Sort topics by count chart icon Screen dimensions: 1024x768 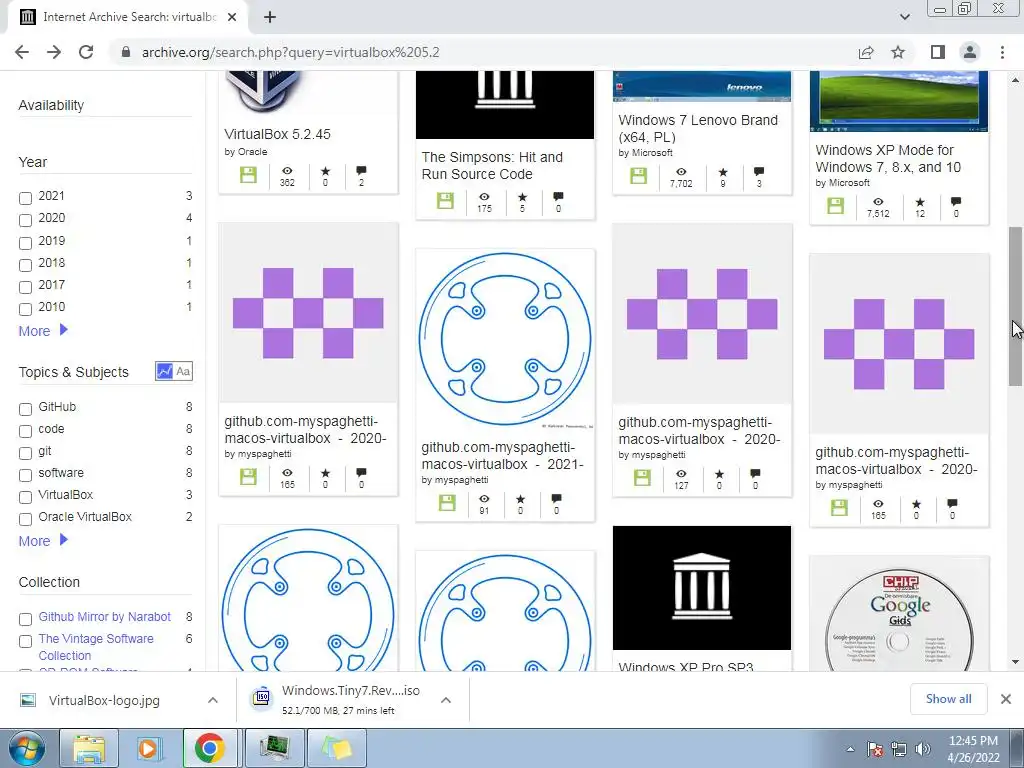164,371
